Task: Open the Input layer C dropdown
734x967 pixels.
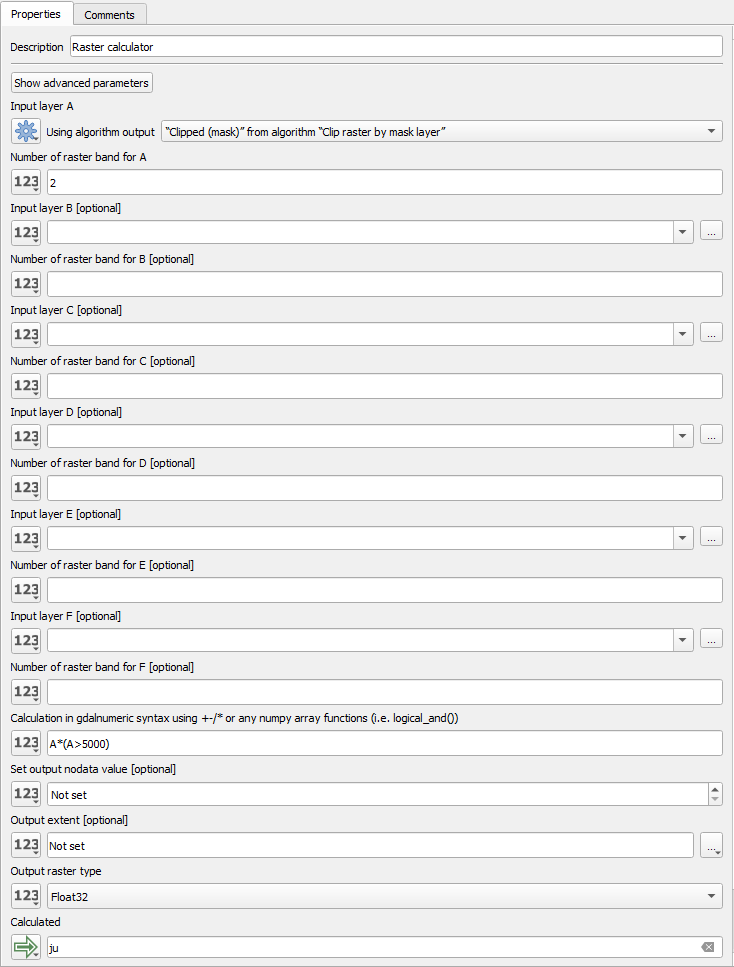Action: [684, 334]
